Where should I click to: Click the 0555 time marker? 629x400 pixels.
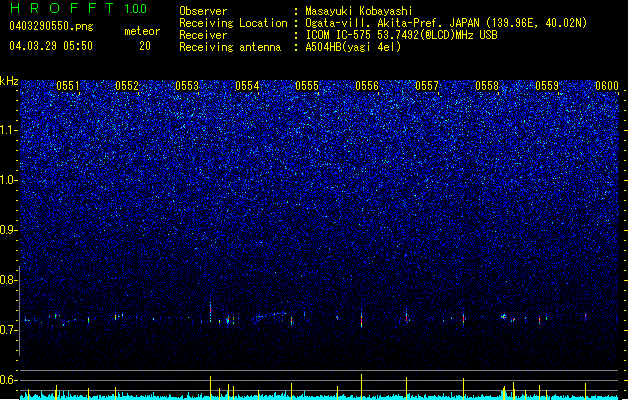(x=307, y=86)
